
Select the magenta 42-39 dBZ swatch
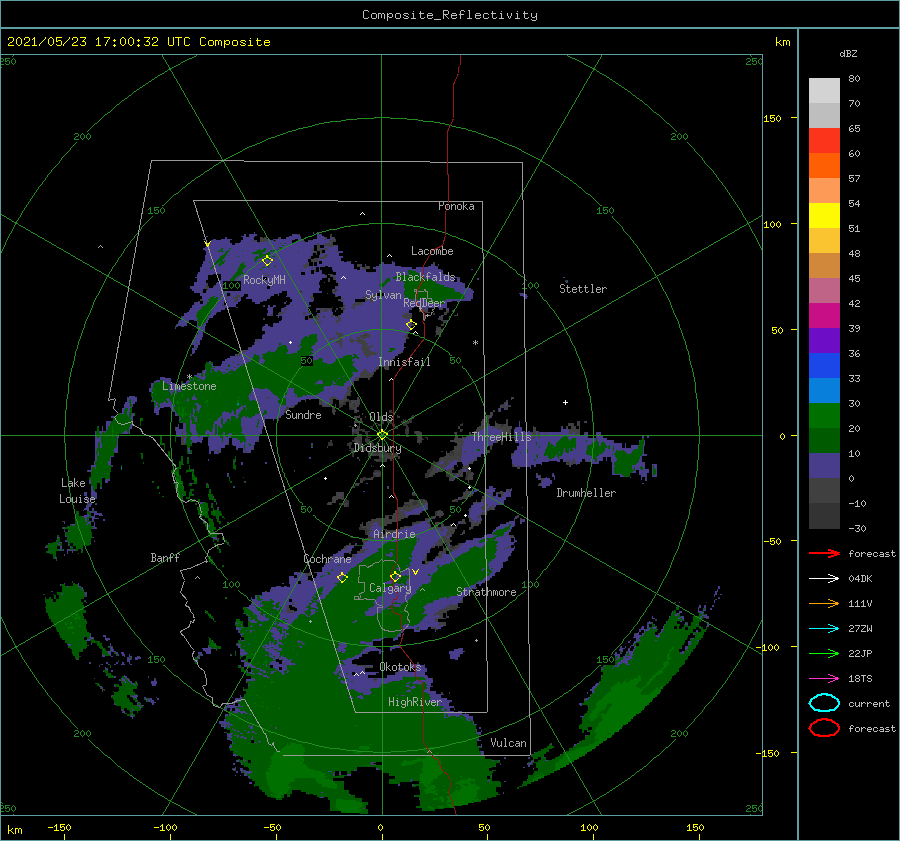824,316
